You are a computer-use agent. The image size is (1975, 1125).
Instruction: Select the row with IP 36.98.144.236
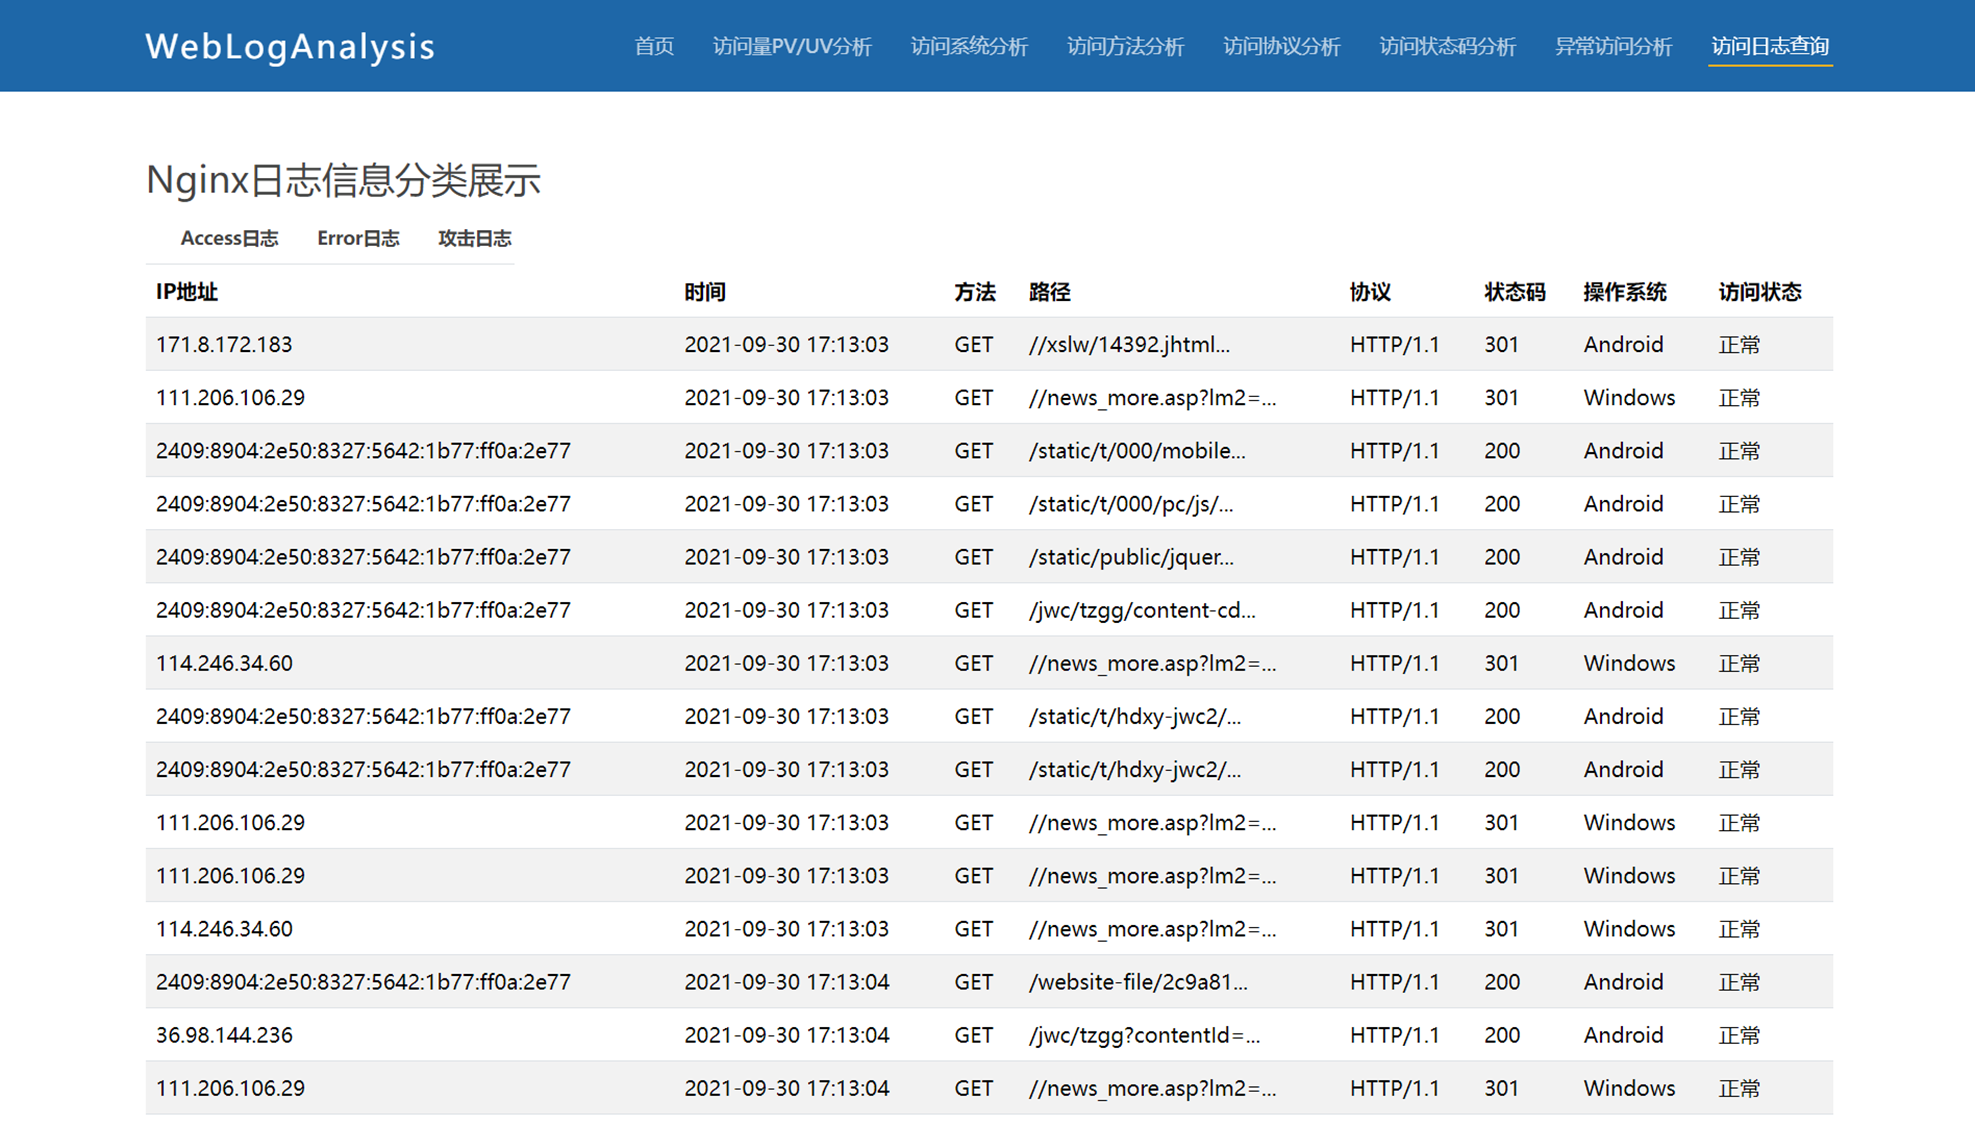pos(224,1035)
